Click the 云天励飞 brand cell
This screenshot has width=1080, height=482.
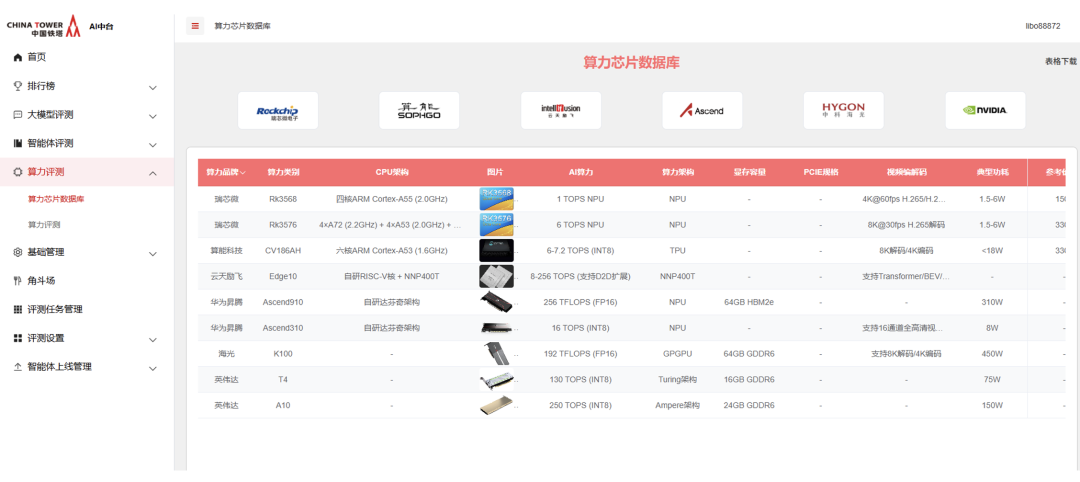tap(227, 276)
